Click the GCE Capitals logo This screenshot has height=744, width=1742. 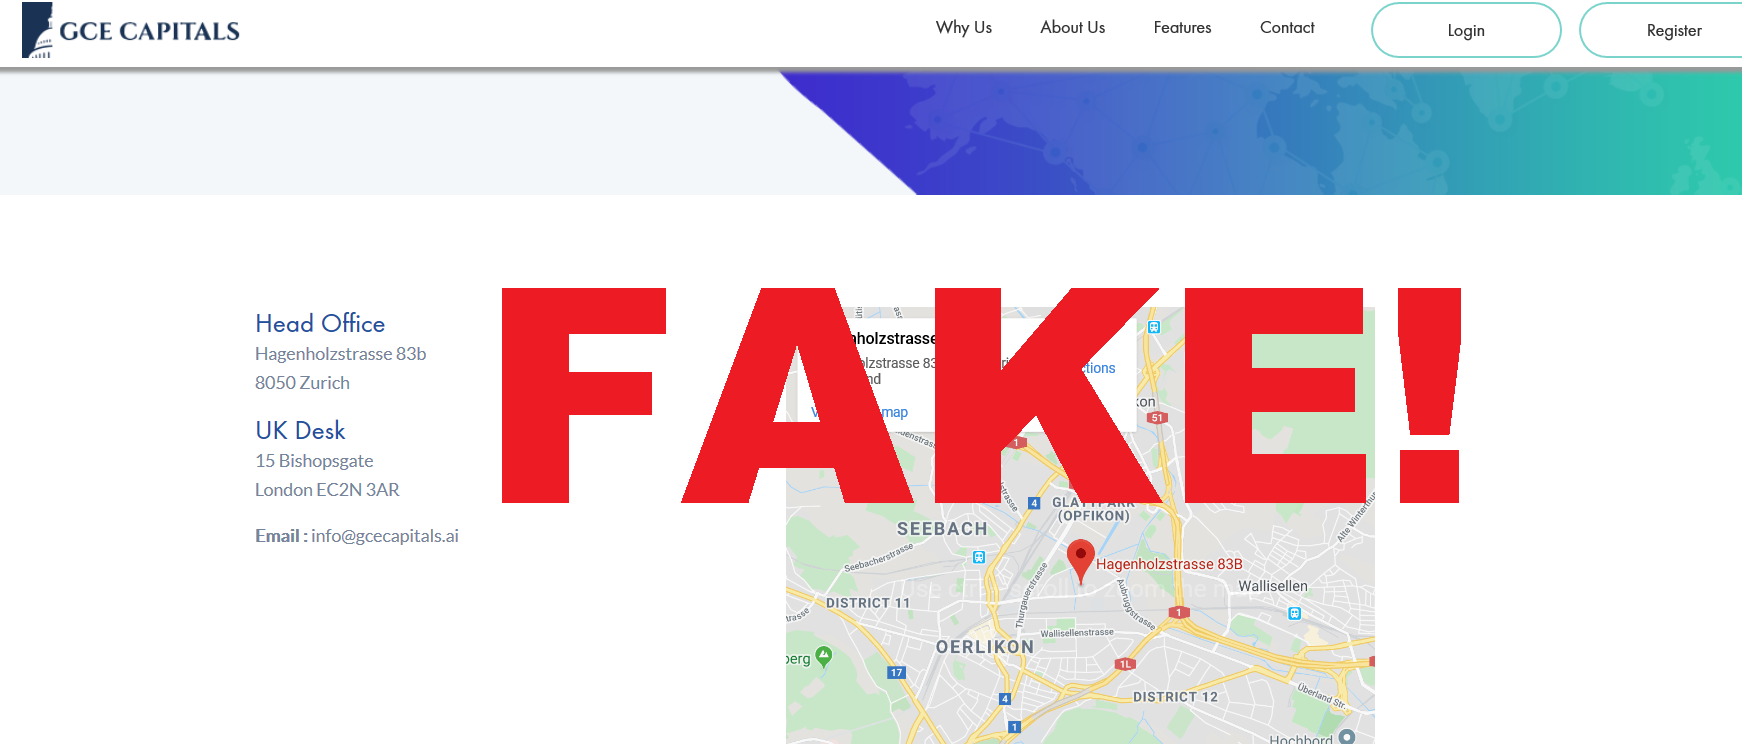[x=131, y=30]
